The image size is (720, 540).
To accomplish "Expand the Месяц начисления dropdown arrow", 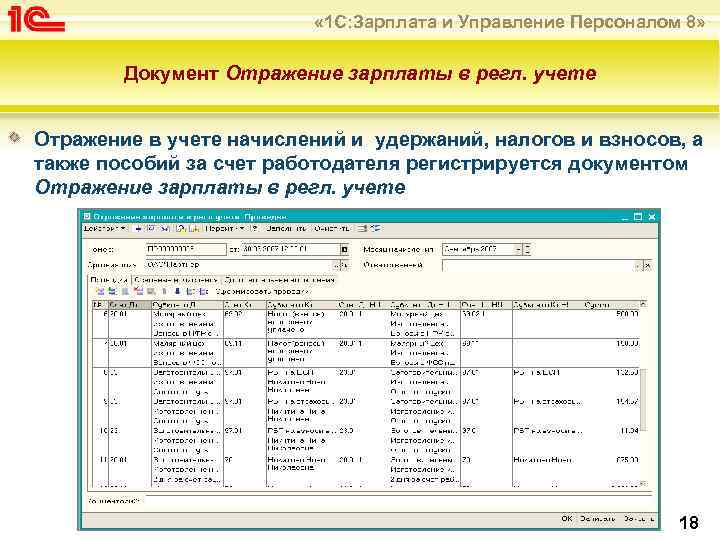I will click(x=518, y=249).
